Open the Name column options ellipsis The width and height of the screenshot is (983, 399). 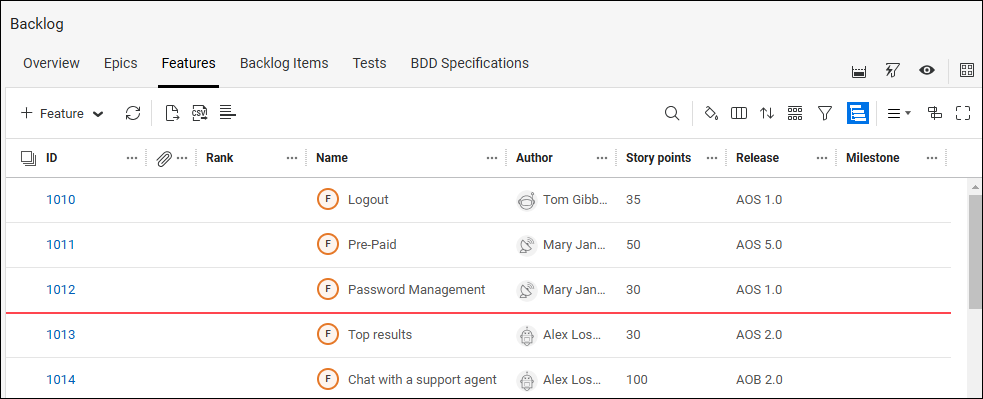click(492, 158)
